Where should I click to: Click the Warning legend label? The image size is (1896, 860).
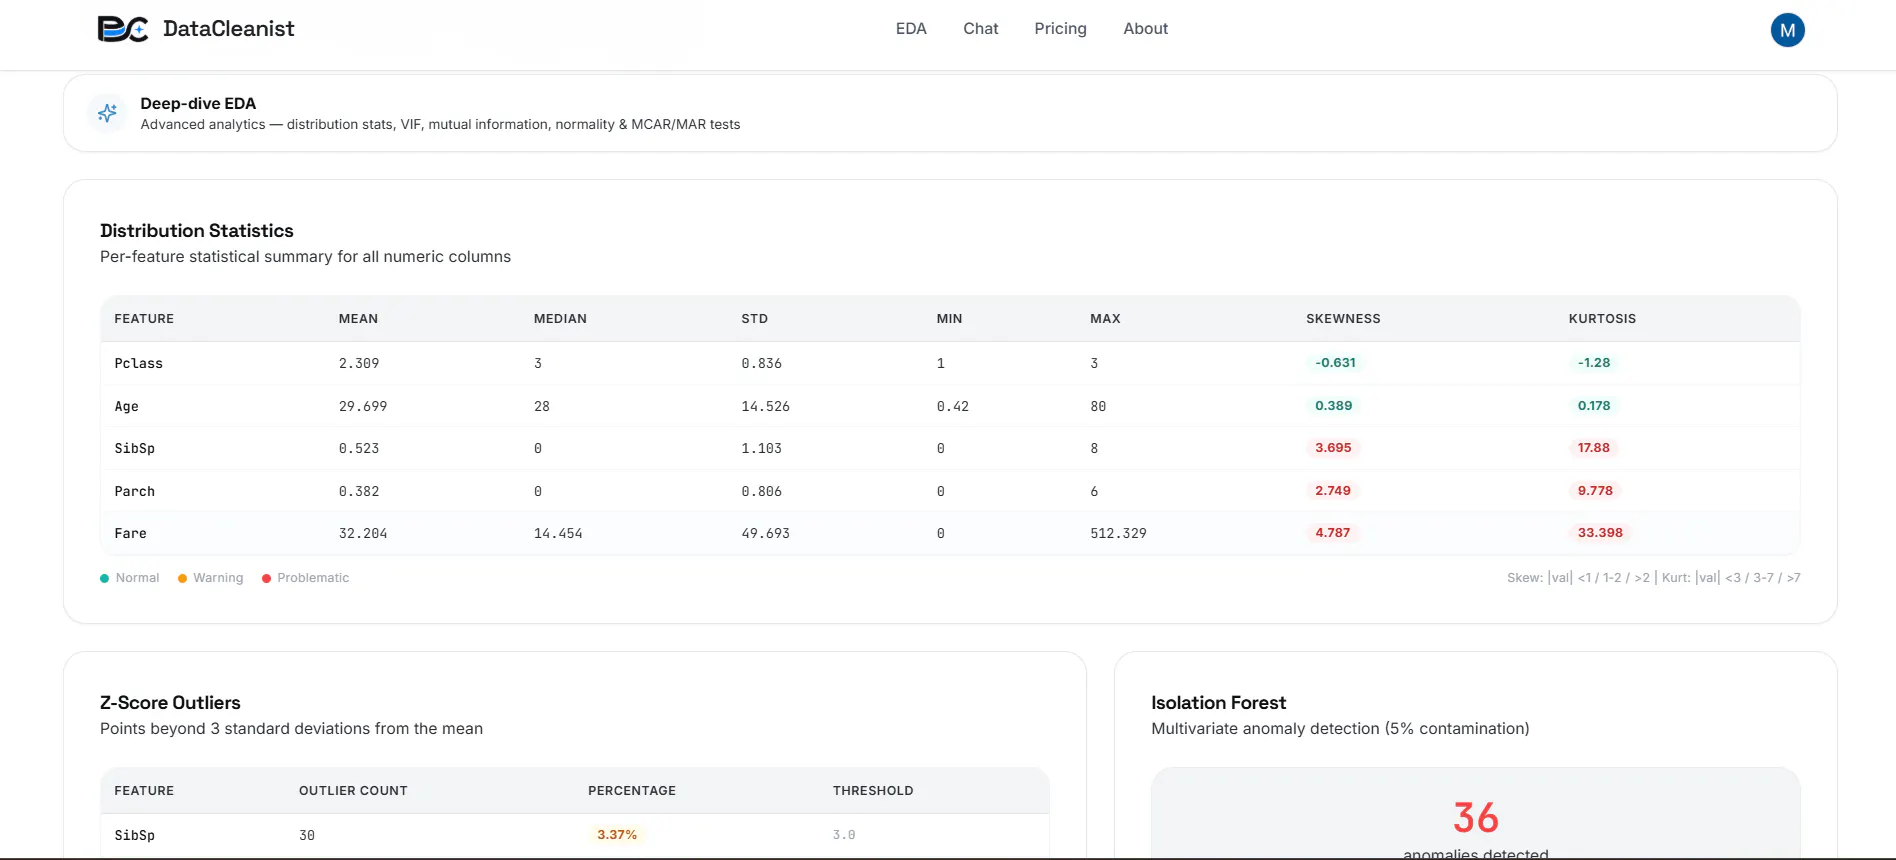(218, 578)
